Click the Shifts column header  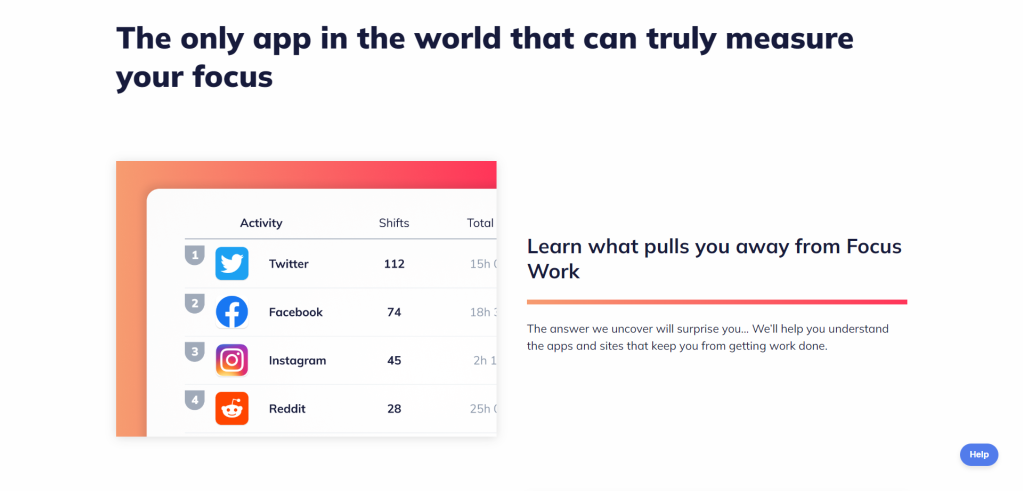[394, 223]
